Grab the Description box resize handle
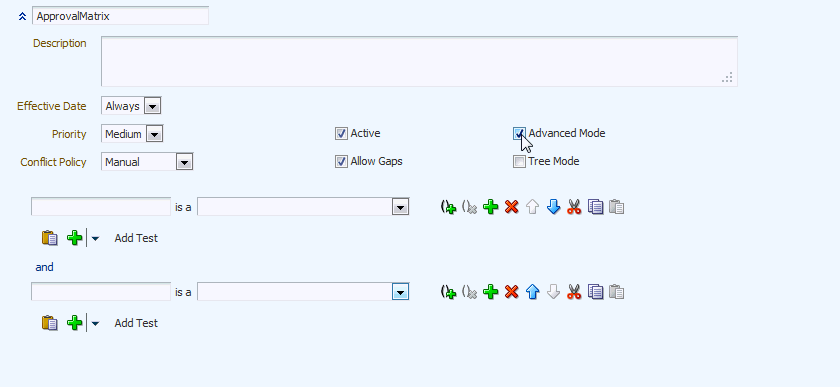840x387 pixels. [728, 78]
